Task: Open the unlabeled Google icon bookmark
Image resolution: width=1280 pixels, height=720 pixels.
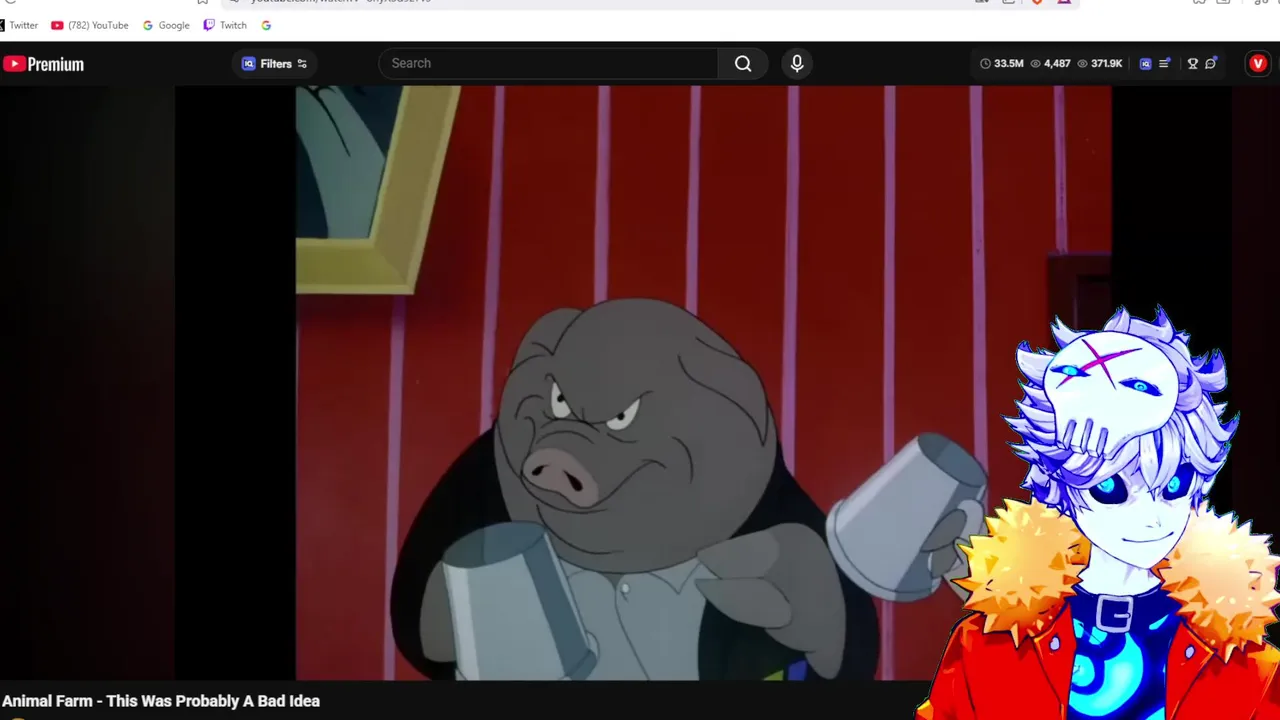Action: pos(266,25)
